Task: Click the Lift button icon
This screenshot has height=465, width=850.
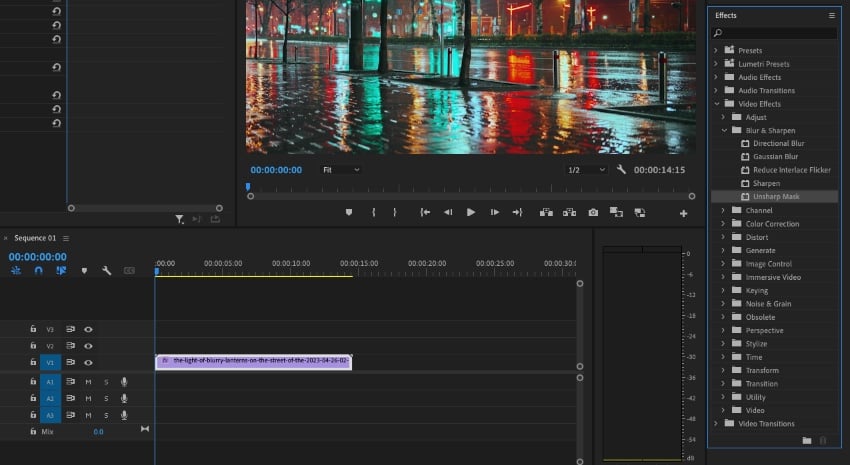Action: coord(546,212)
